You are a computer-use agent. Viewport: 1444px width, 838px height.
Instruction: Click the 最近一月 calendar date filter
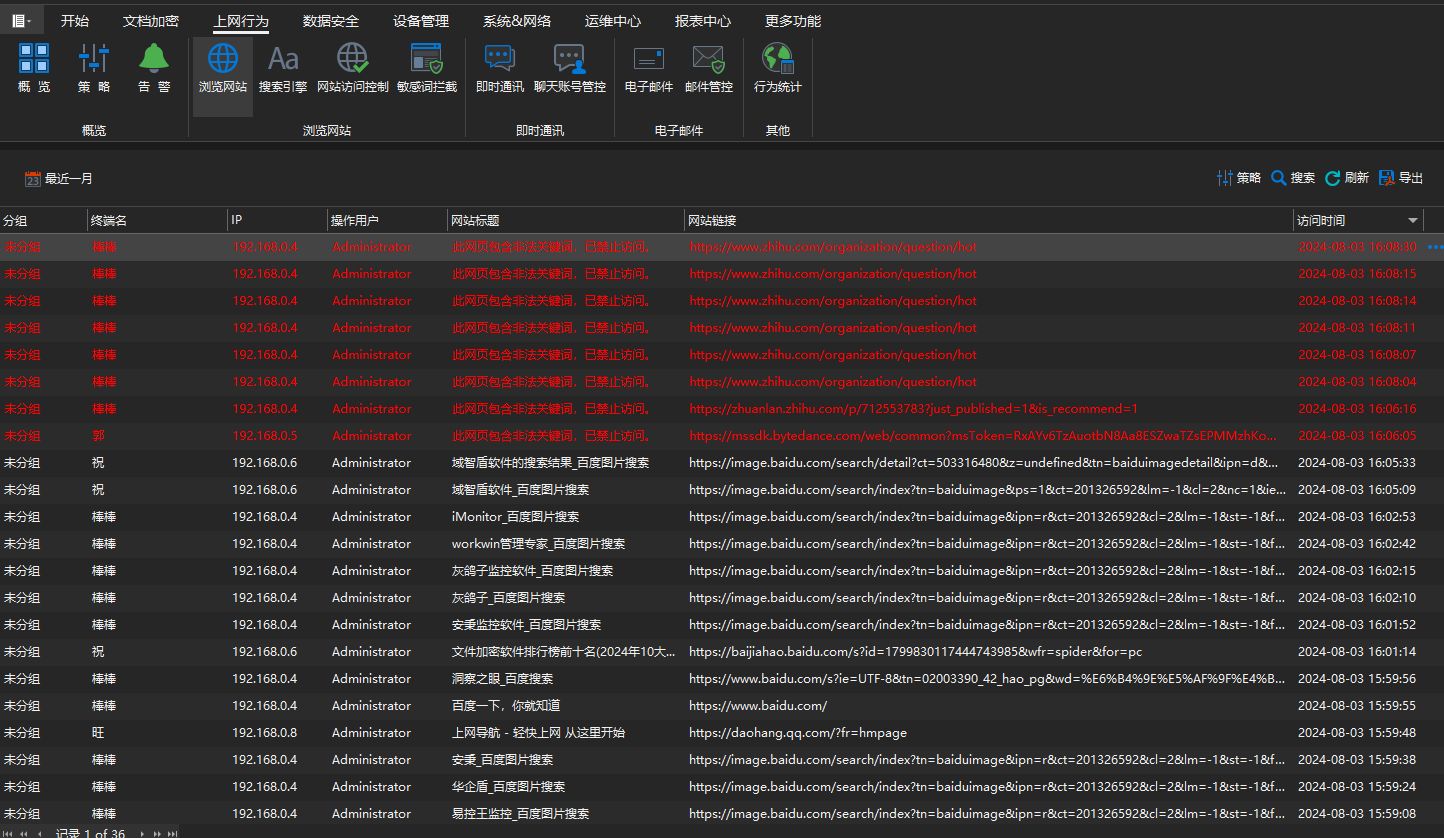pyautogui.click(x=59, y=179)
